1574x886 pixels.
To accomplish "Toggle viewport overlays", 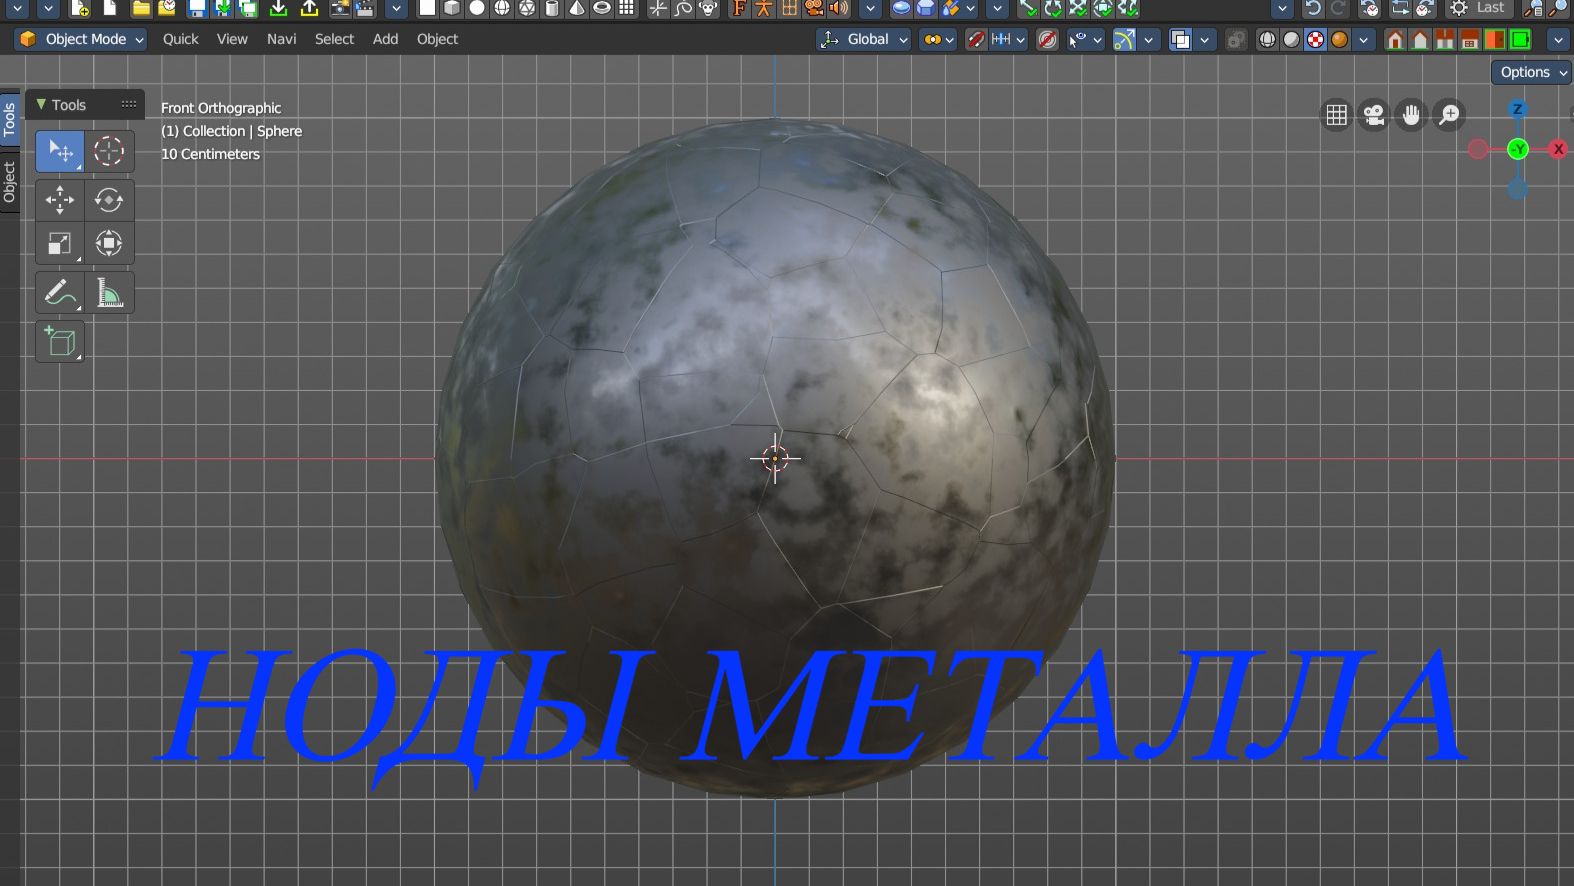I will 1180,39.
